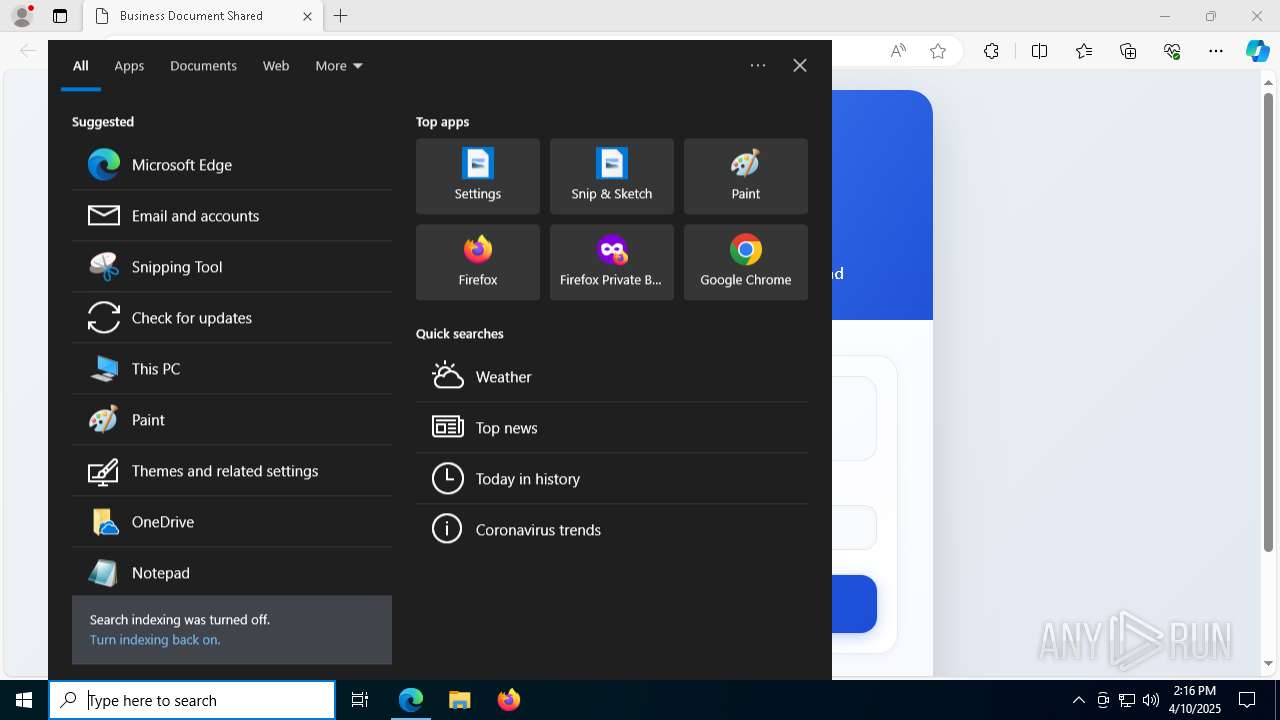Screen dimensions: 1280x720
Task: Open Microsoft Edge from suggested list
Action: (232, 164)
